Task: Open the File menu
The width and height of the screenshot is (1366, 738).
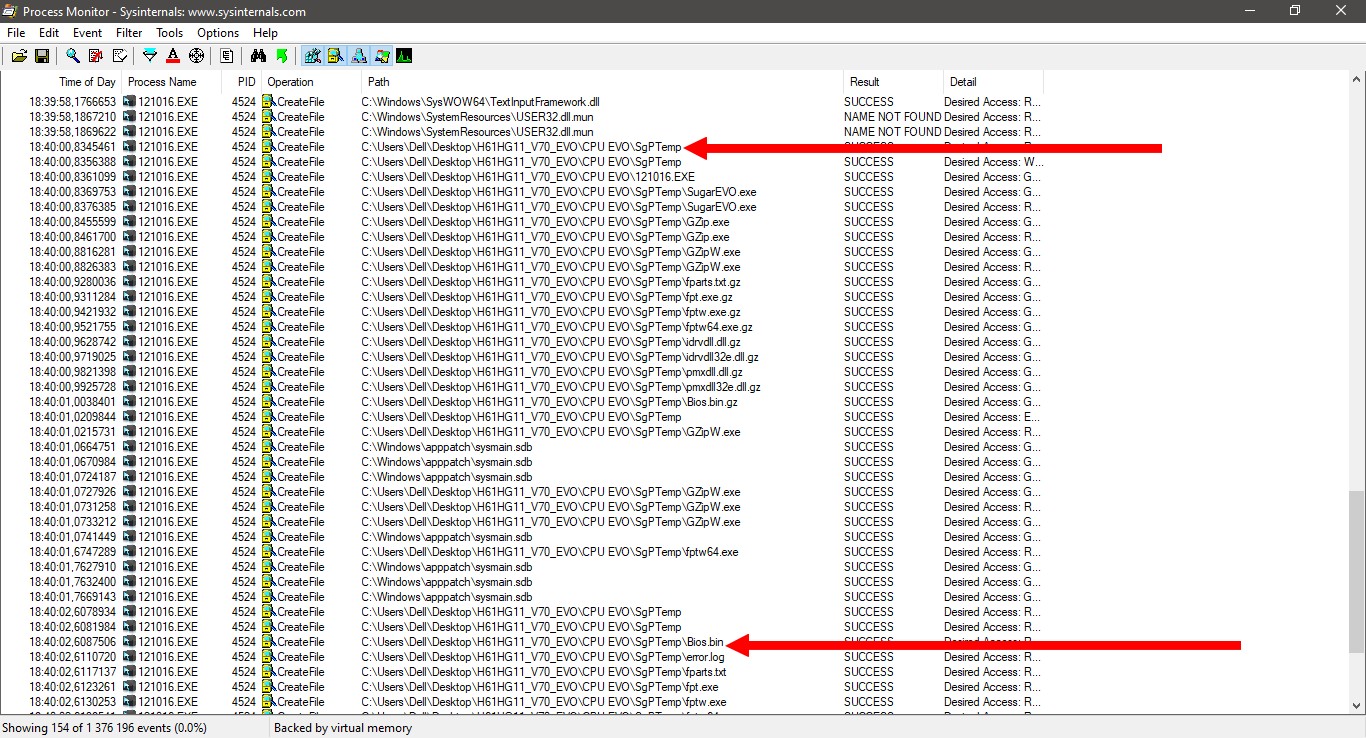Action: [x=16, y=33]
